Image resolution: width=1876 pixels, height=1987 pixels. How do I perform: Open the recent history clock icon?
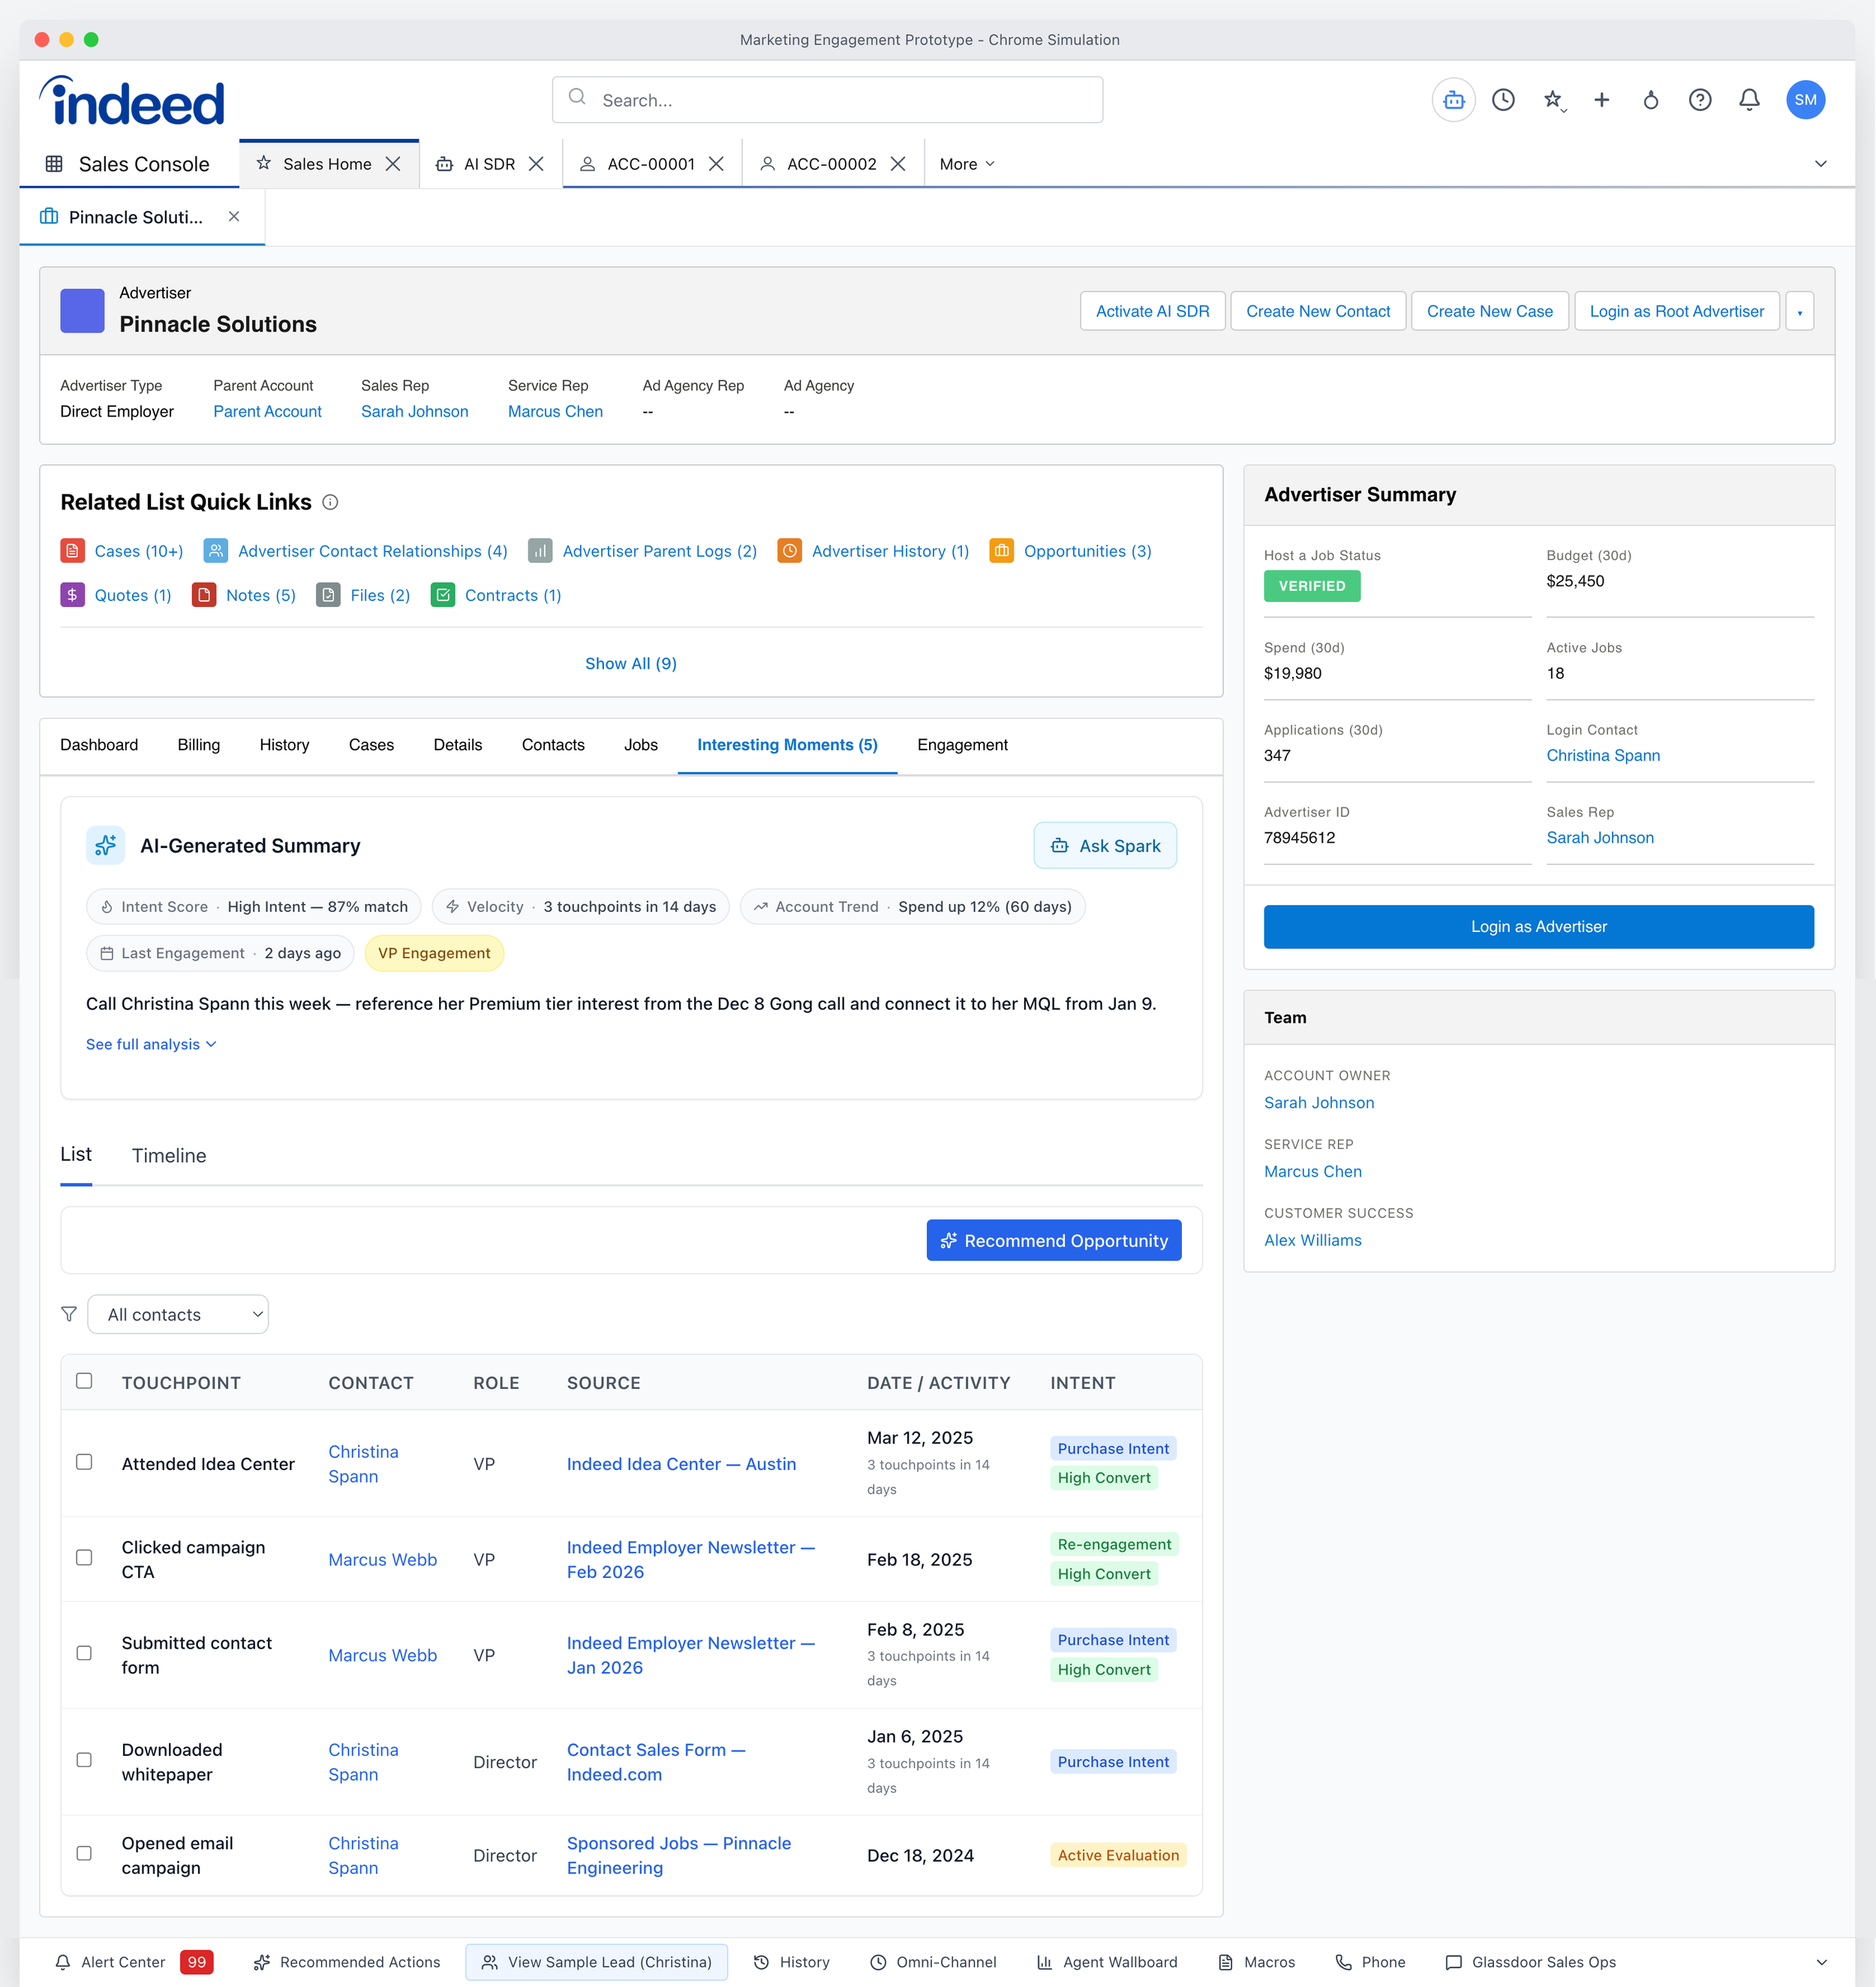[1503, 100]
